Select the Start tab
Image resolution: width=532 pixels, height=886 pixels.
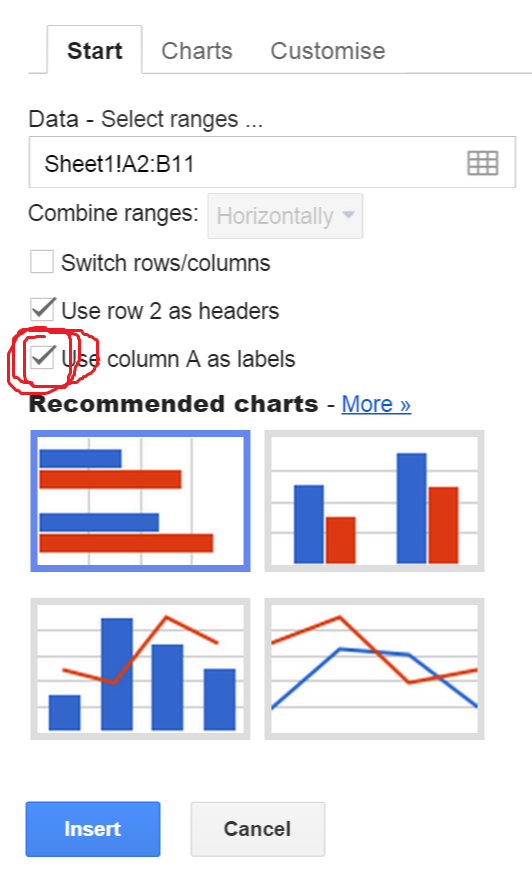pos(94,50)
